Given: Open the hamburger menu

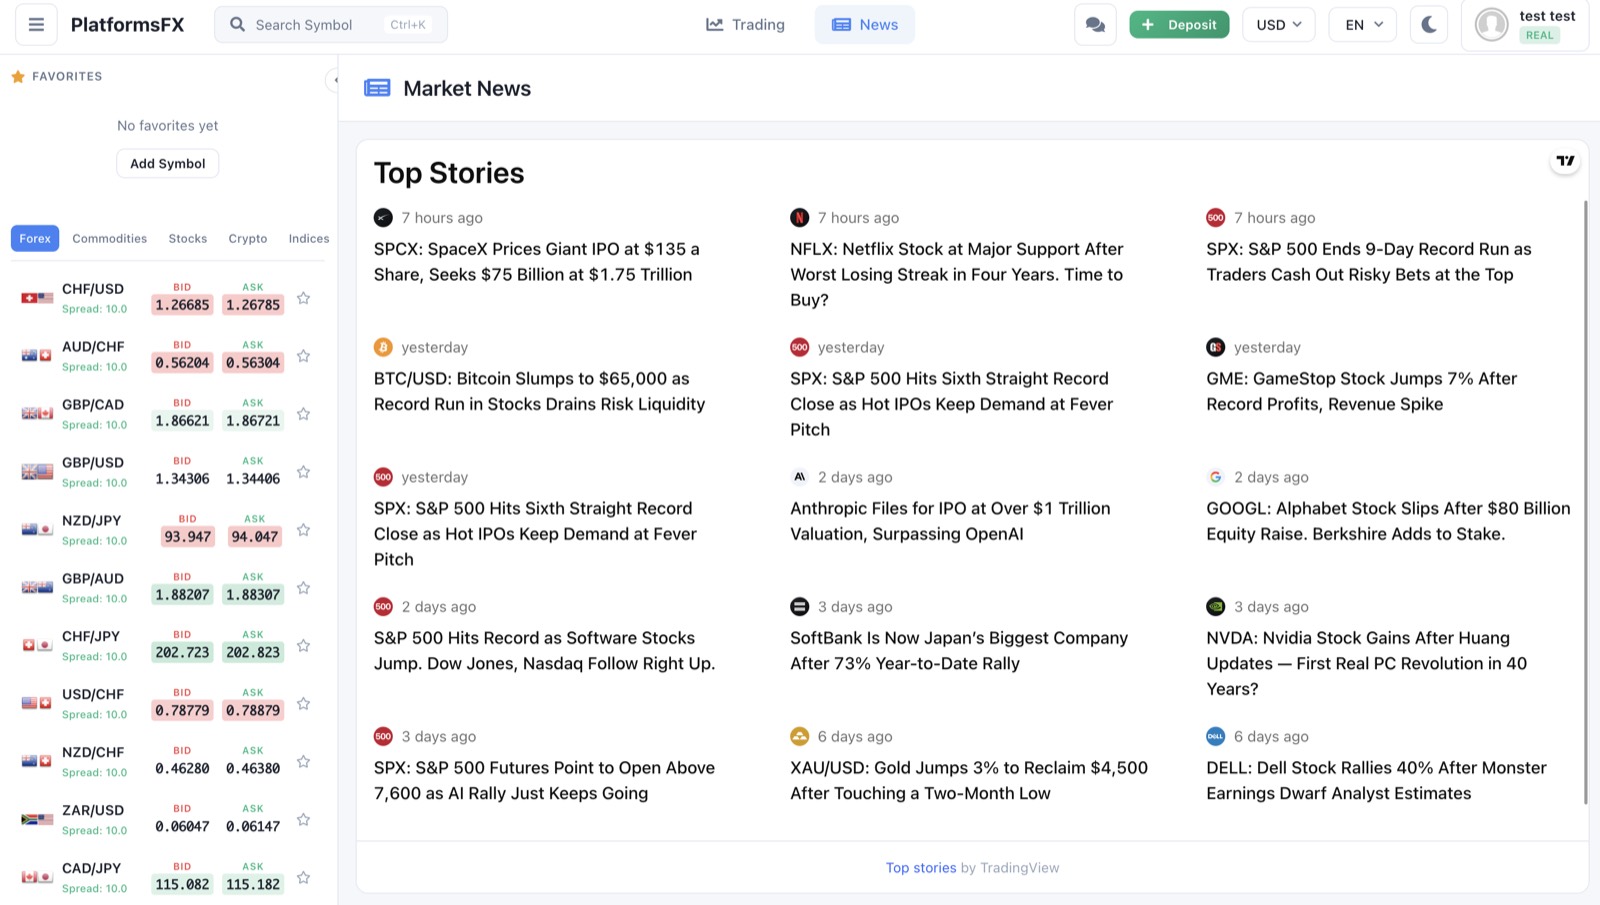Looking at the screenshot, I should 36,25.
